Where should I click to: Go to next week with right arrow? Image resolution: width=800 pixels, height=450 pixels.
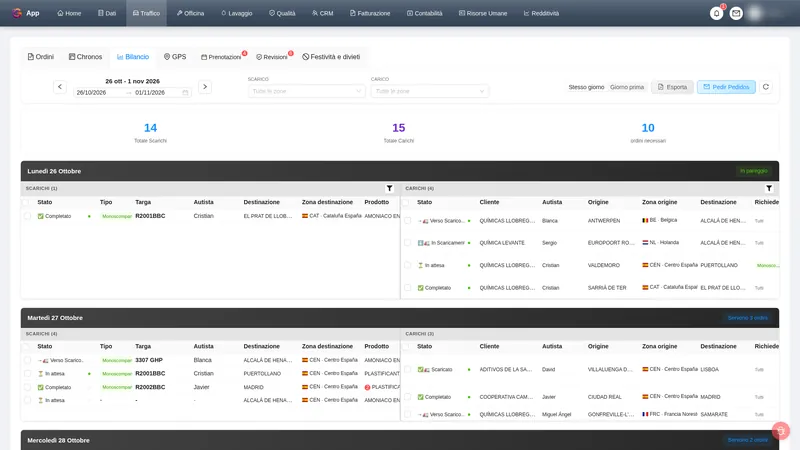(x=205, y=87)
